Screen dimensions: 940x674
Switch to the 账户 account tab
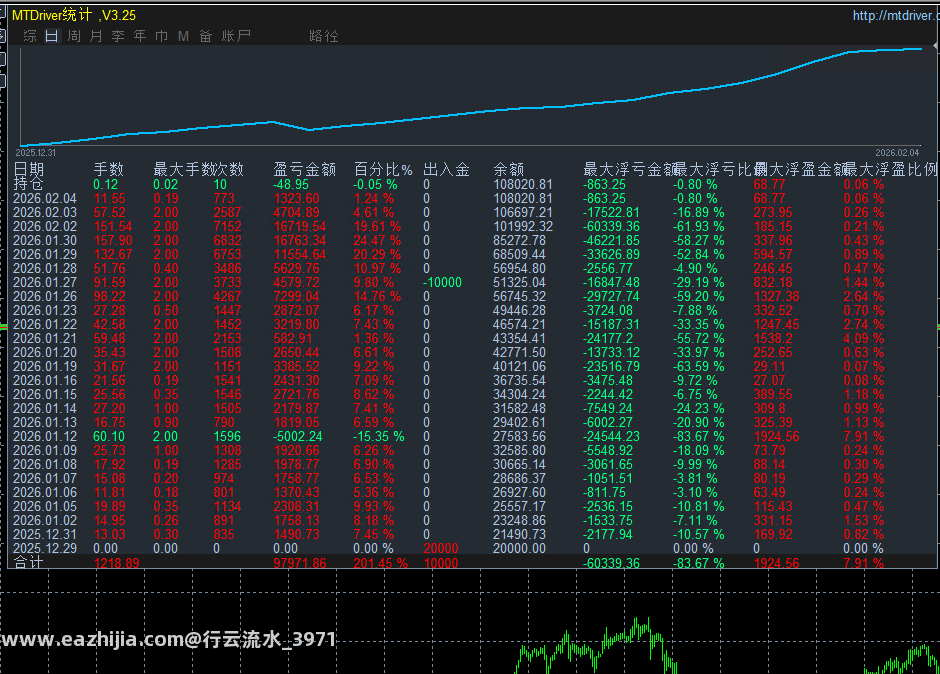tap(236, 36)
